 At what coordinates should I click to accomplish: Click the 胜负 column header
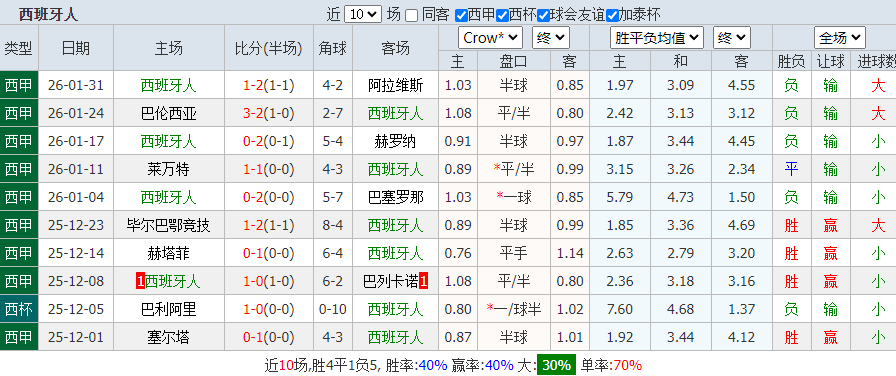[791, 61]
